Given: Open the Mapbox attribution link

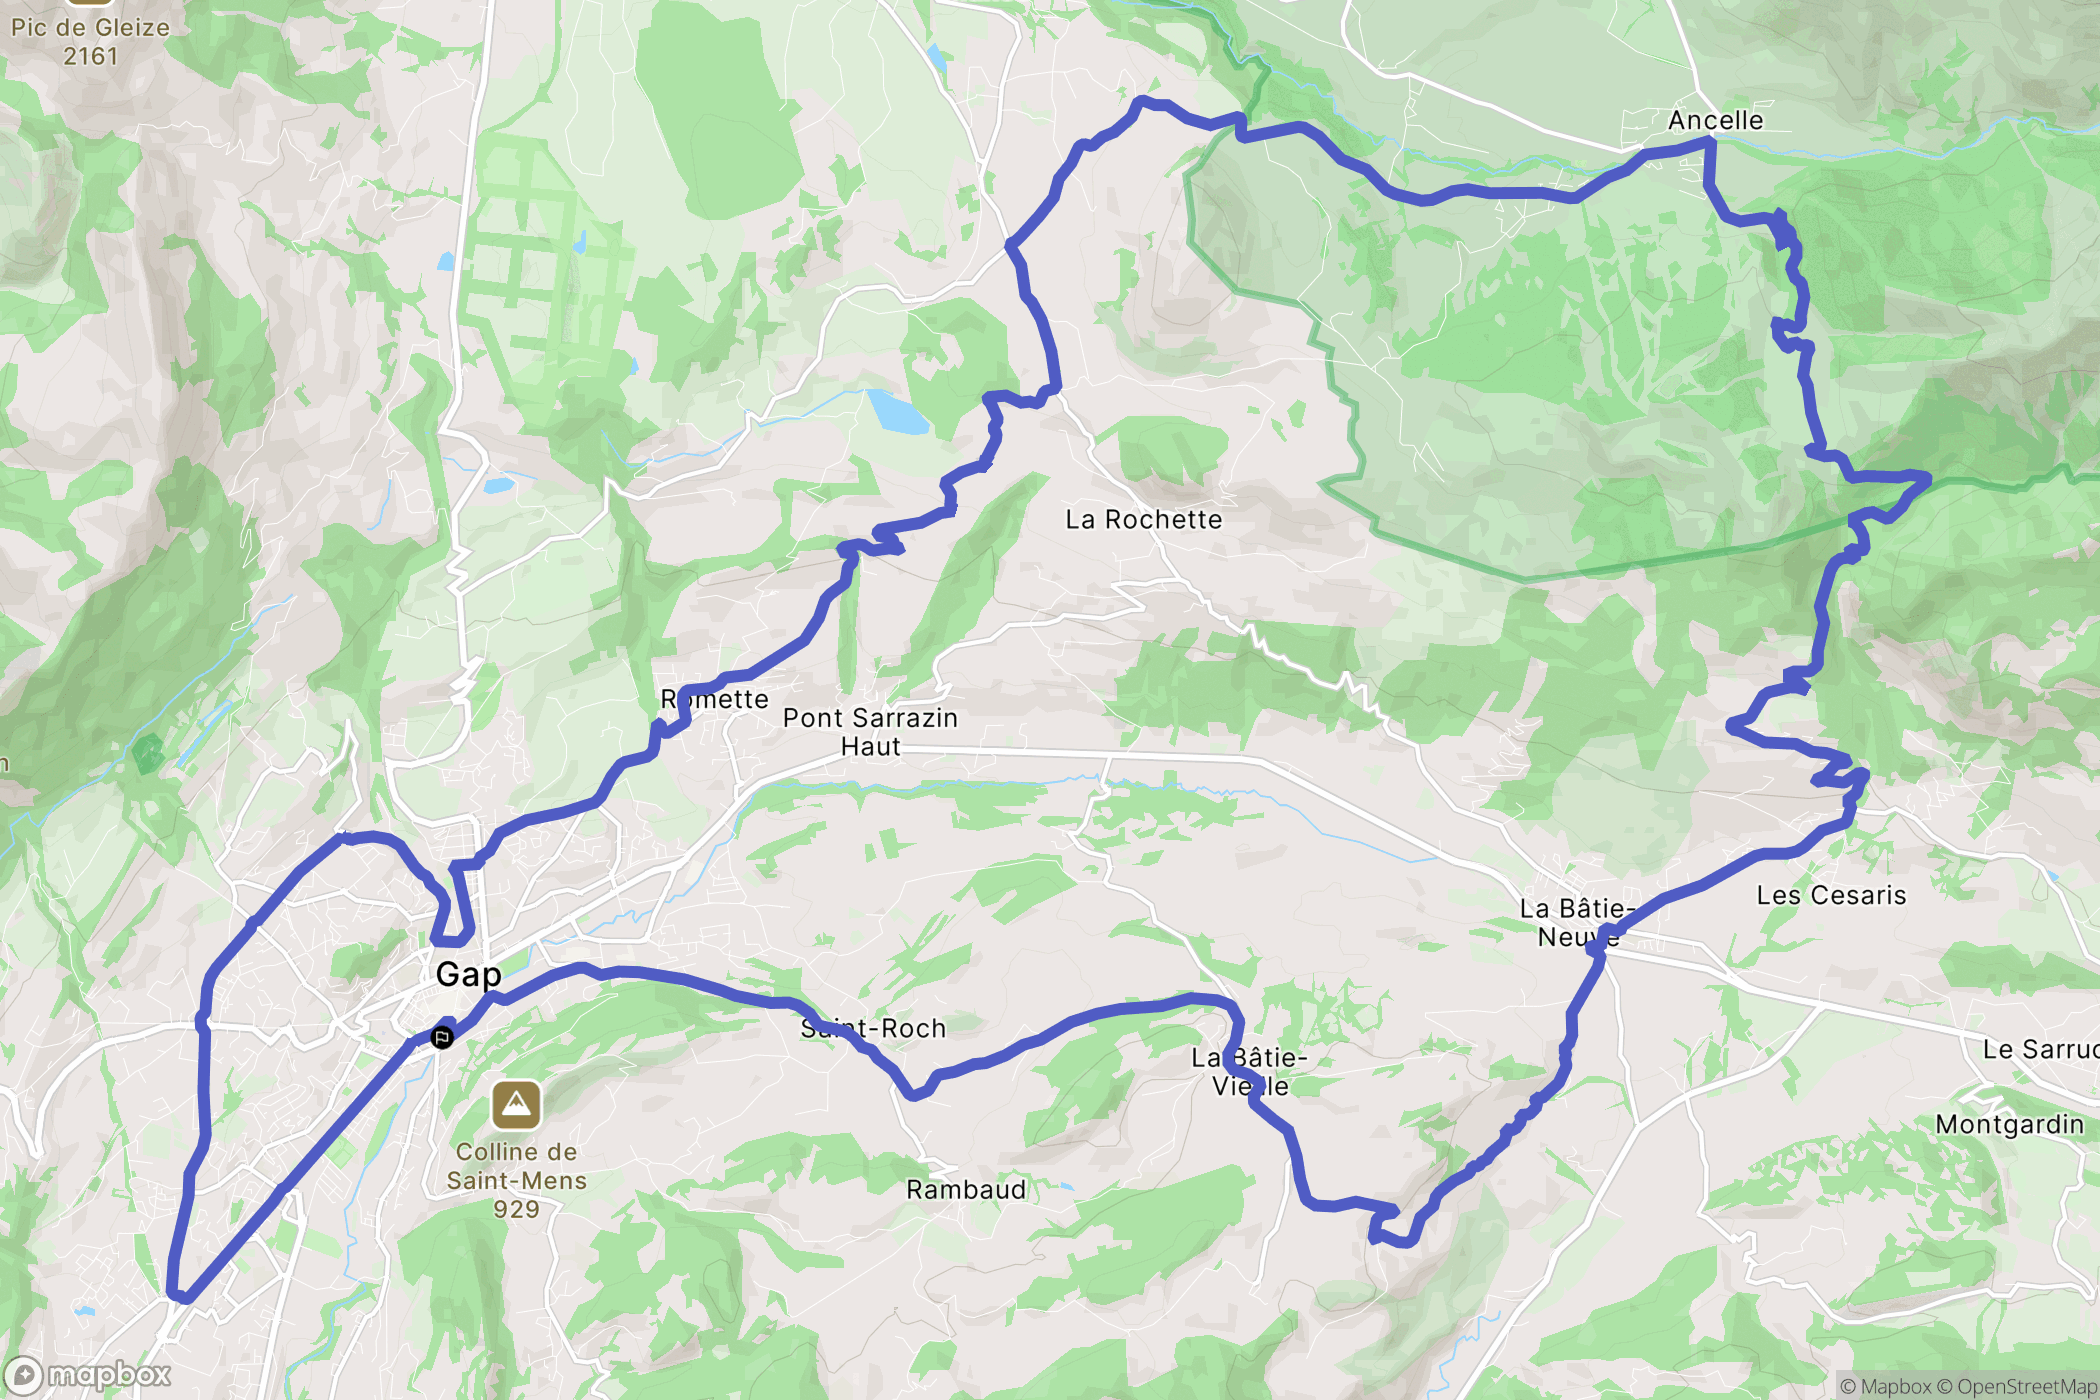Looking at the screenshot, I should tap(1885, 1386).
